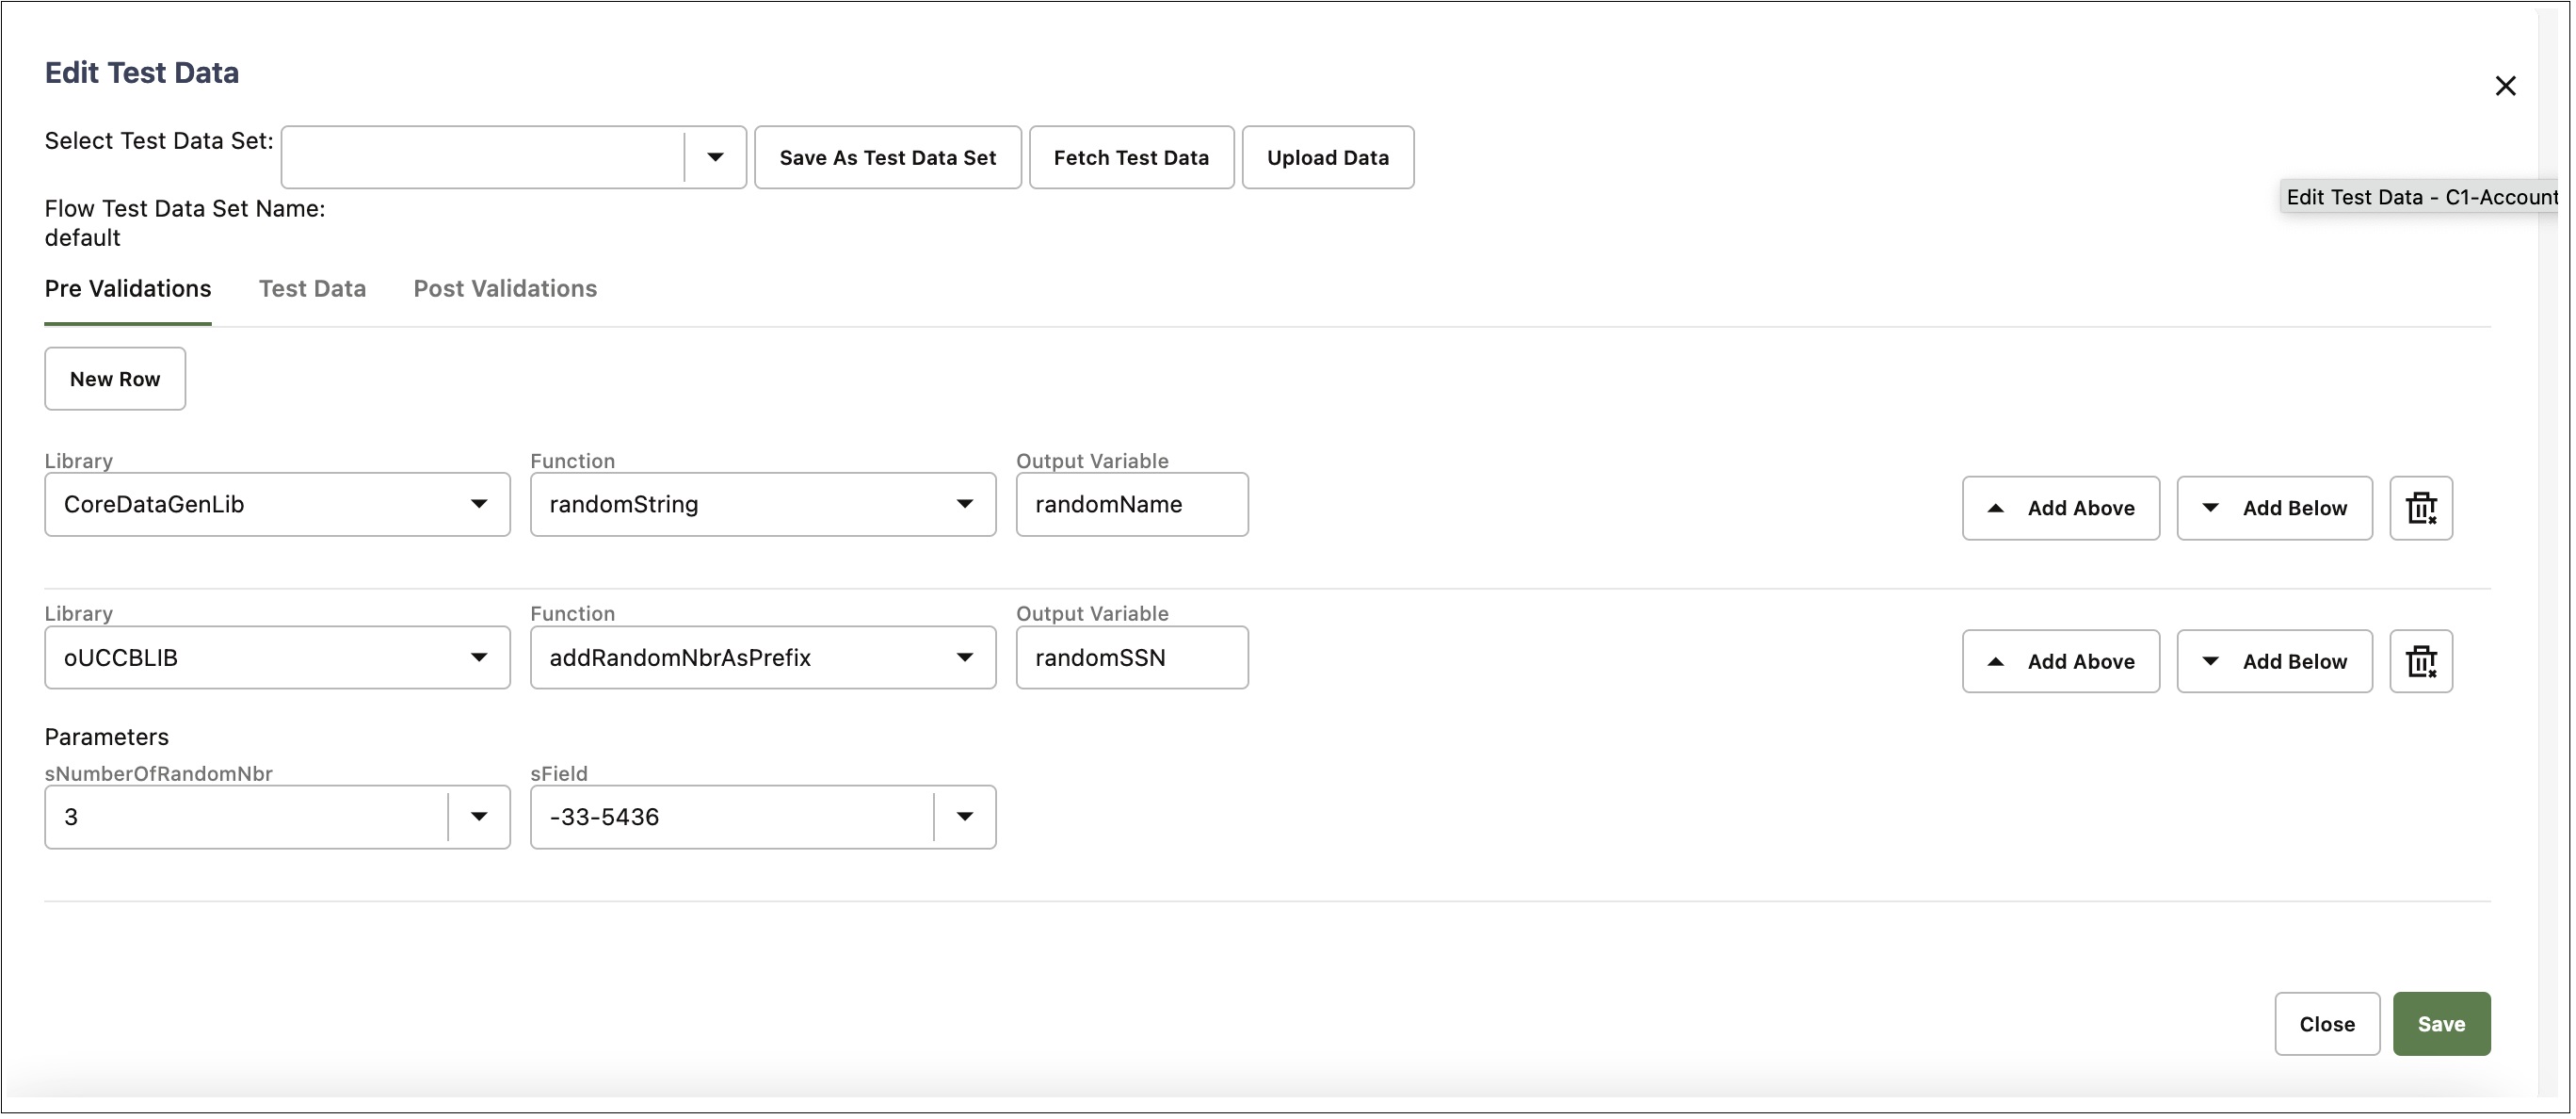Screen dimensions: 2576x1119
Task: Click the New Row button
Action: tap(115, 379)
